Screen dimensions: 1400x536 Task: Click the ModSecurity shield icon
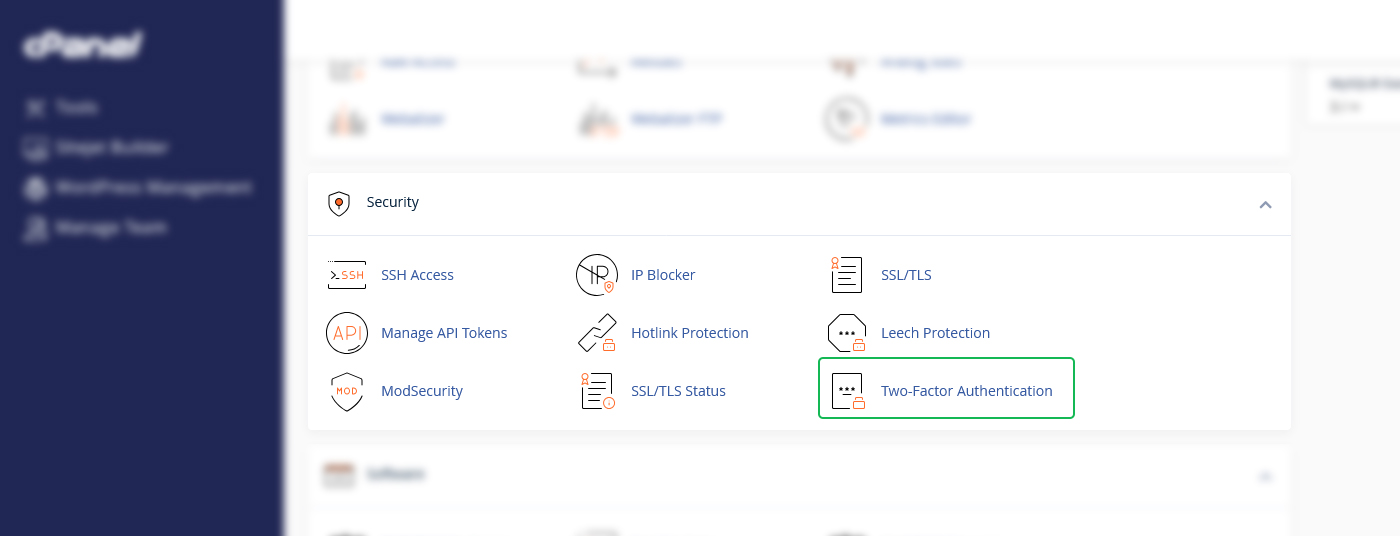[x=347, y=391]
